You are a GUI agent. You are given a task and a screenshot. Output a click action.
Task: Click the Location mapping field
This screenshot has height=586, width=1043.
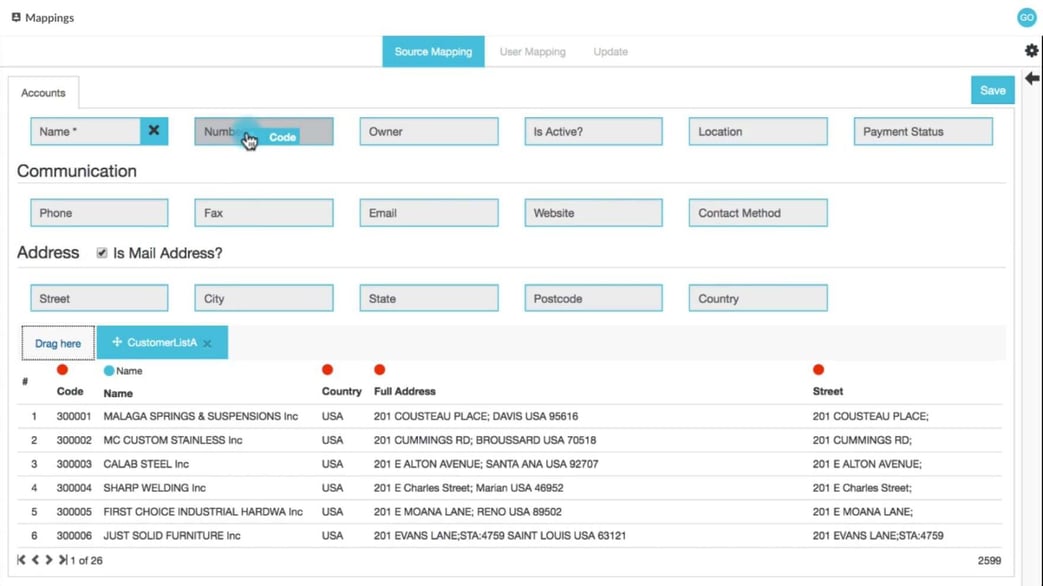pos(758,131)
